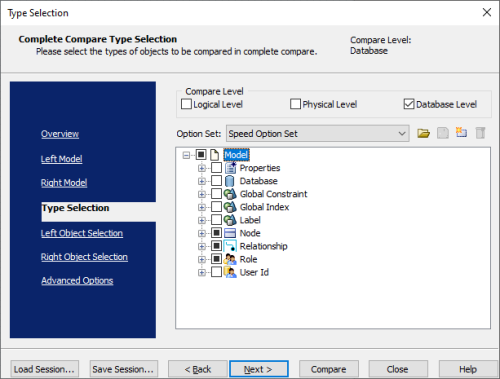Select the User Id tree item
This screenshot has width=500, height=379.
254,272
